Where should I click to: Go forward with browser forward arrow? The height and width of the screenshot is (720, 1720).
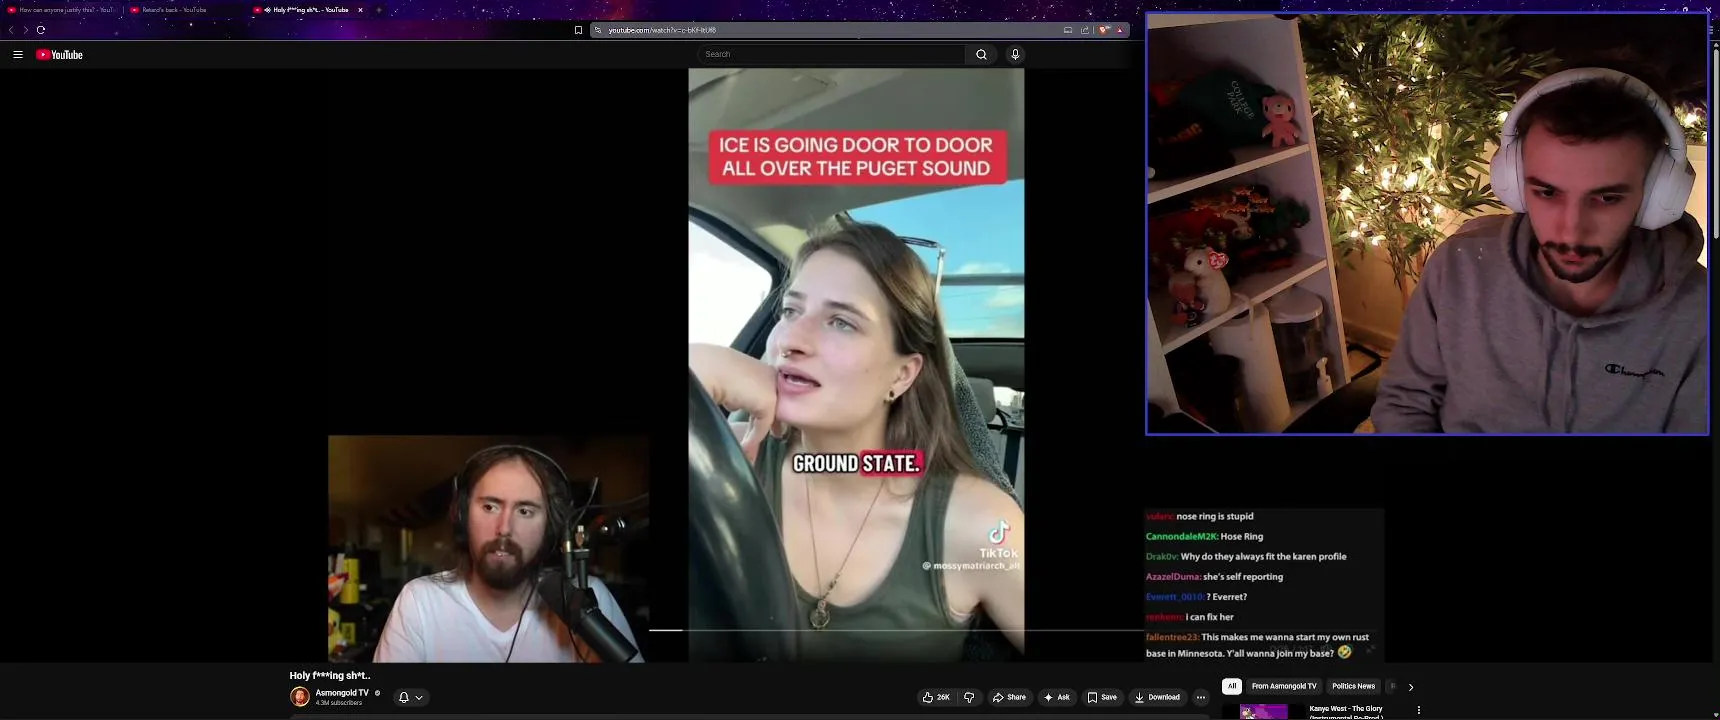point(26,30)
